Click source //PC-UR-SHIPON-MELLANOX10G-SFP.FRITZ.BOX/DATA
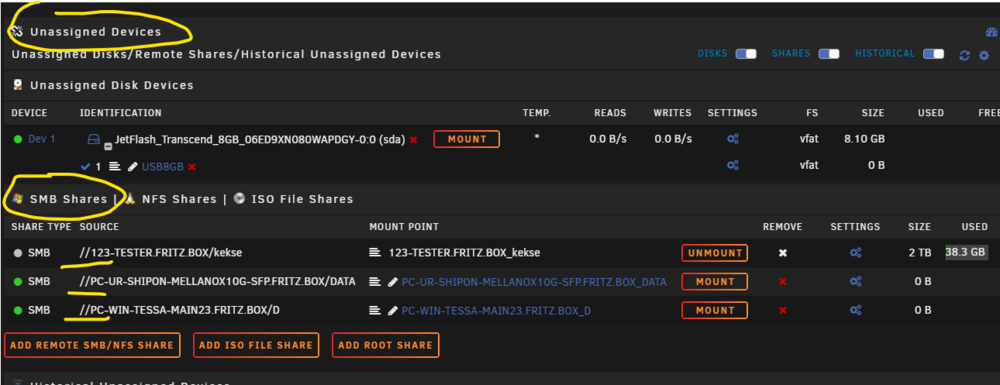This screenshot has height=385, width=1000. coord(217,281)
